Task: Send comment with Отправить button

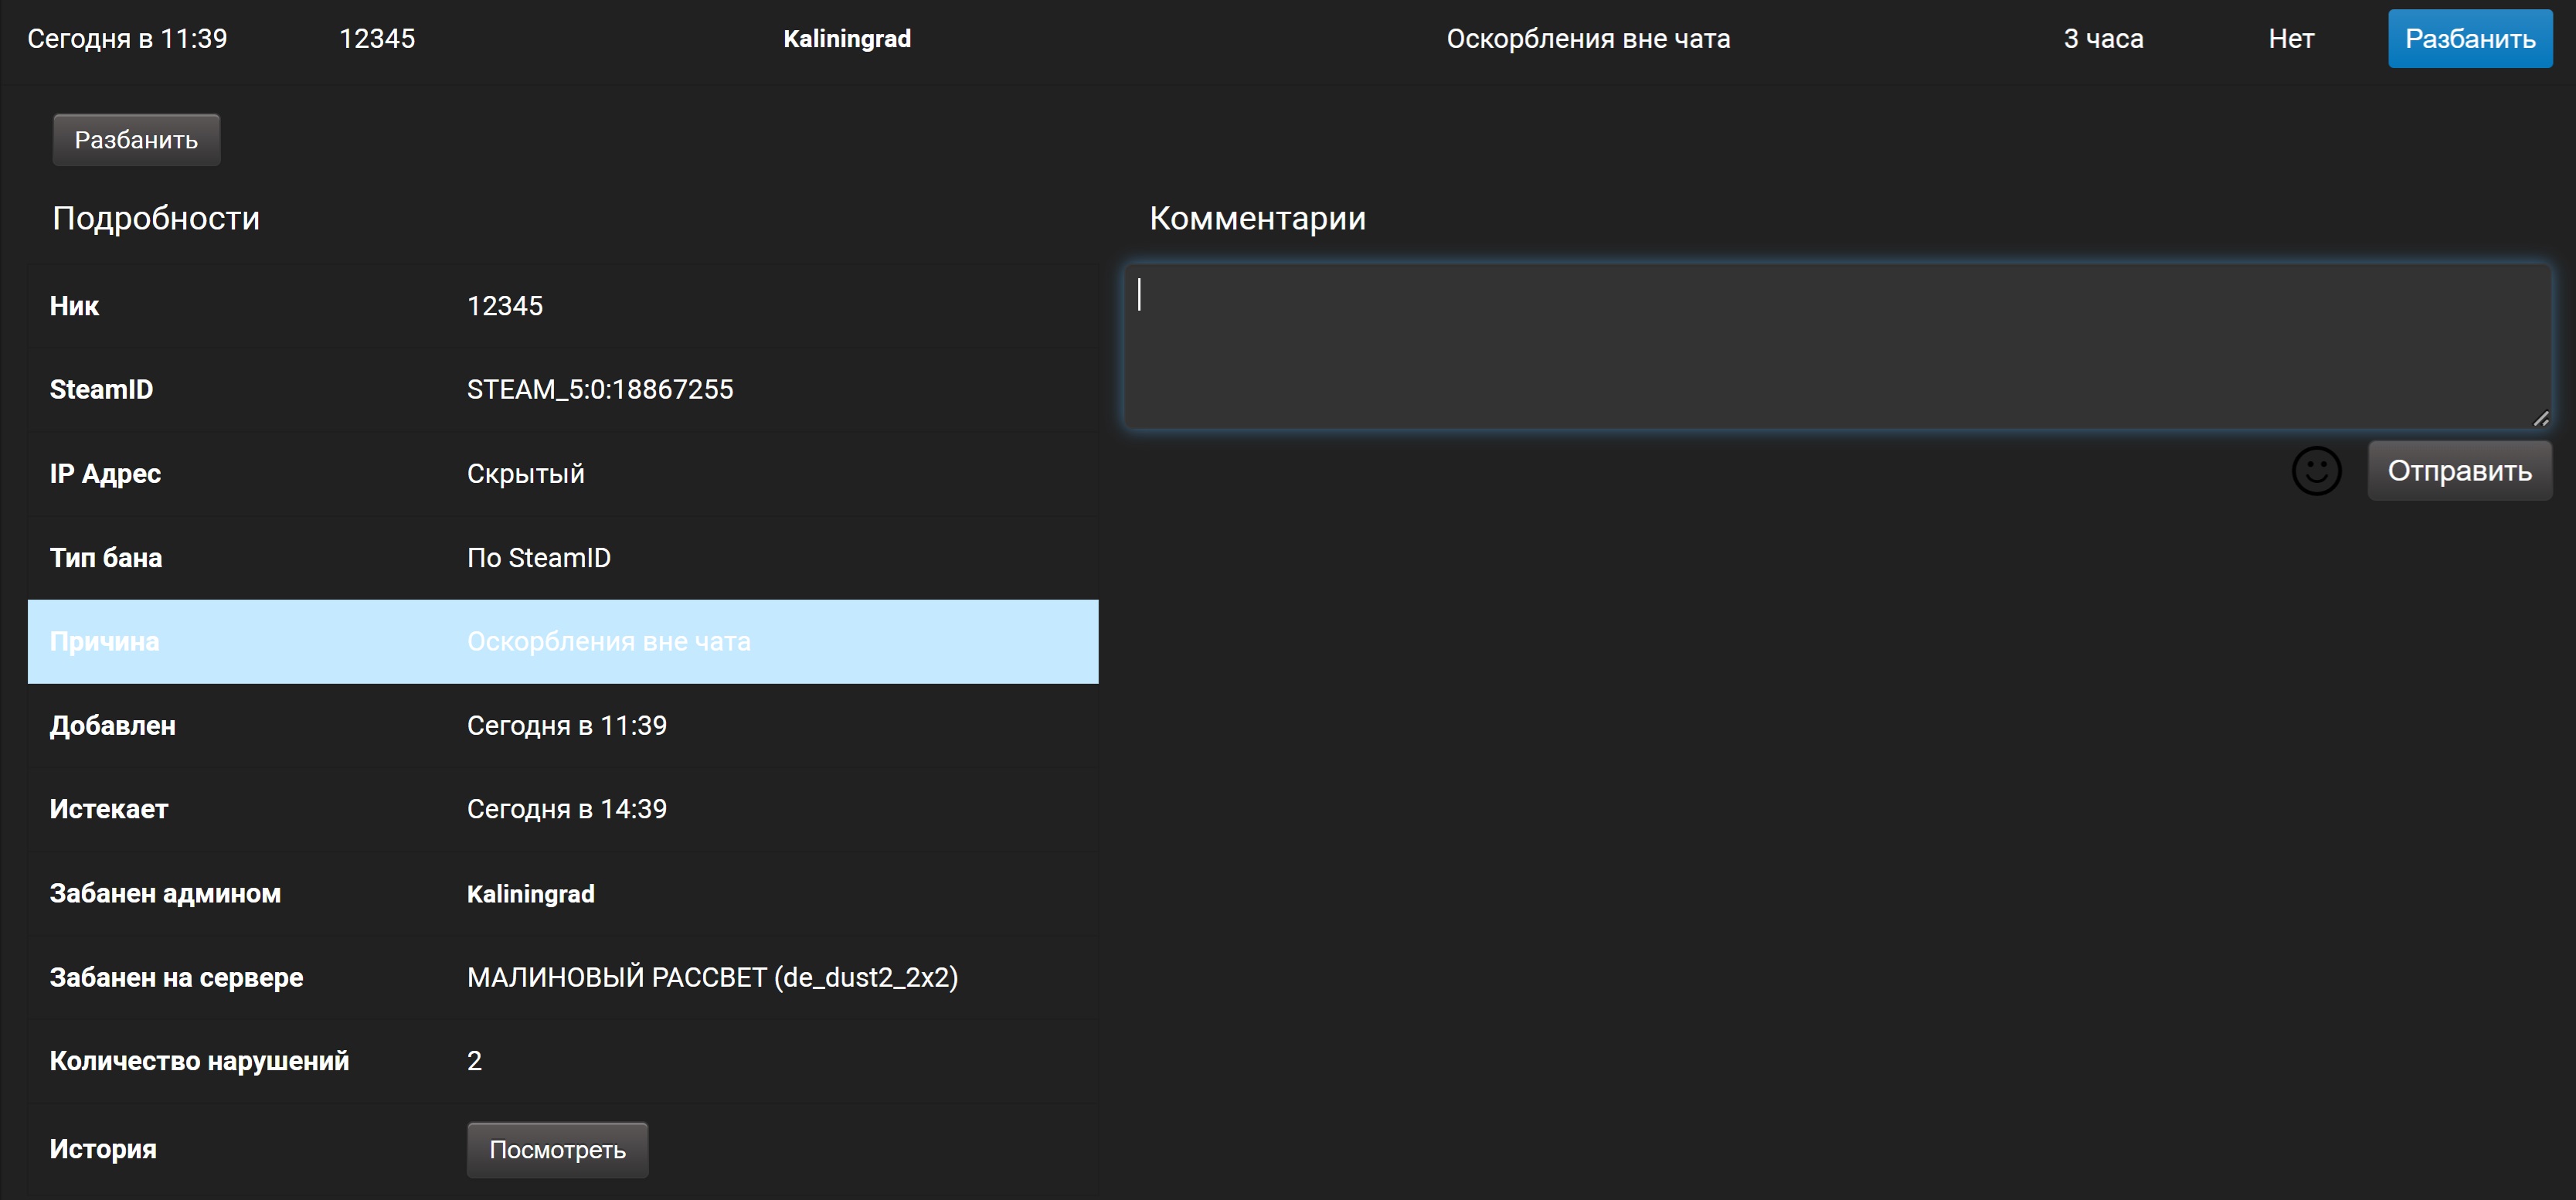Action: [x=2459, y=471]
